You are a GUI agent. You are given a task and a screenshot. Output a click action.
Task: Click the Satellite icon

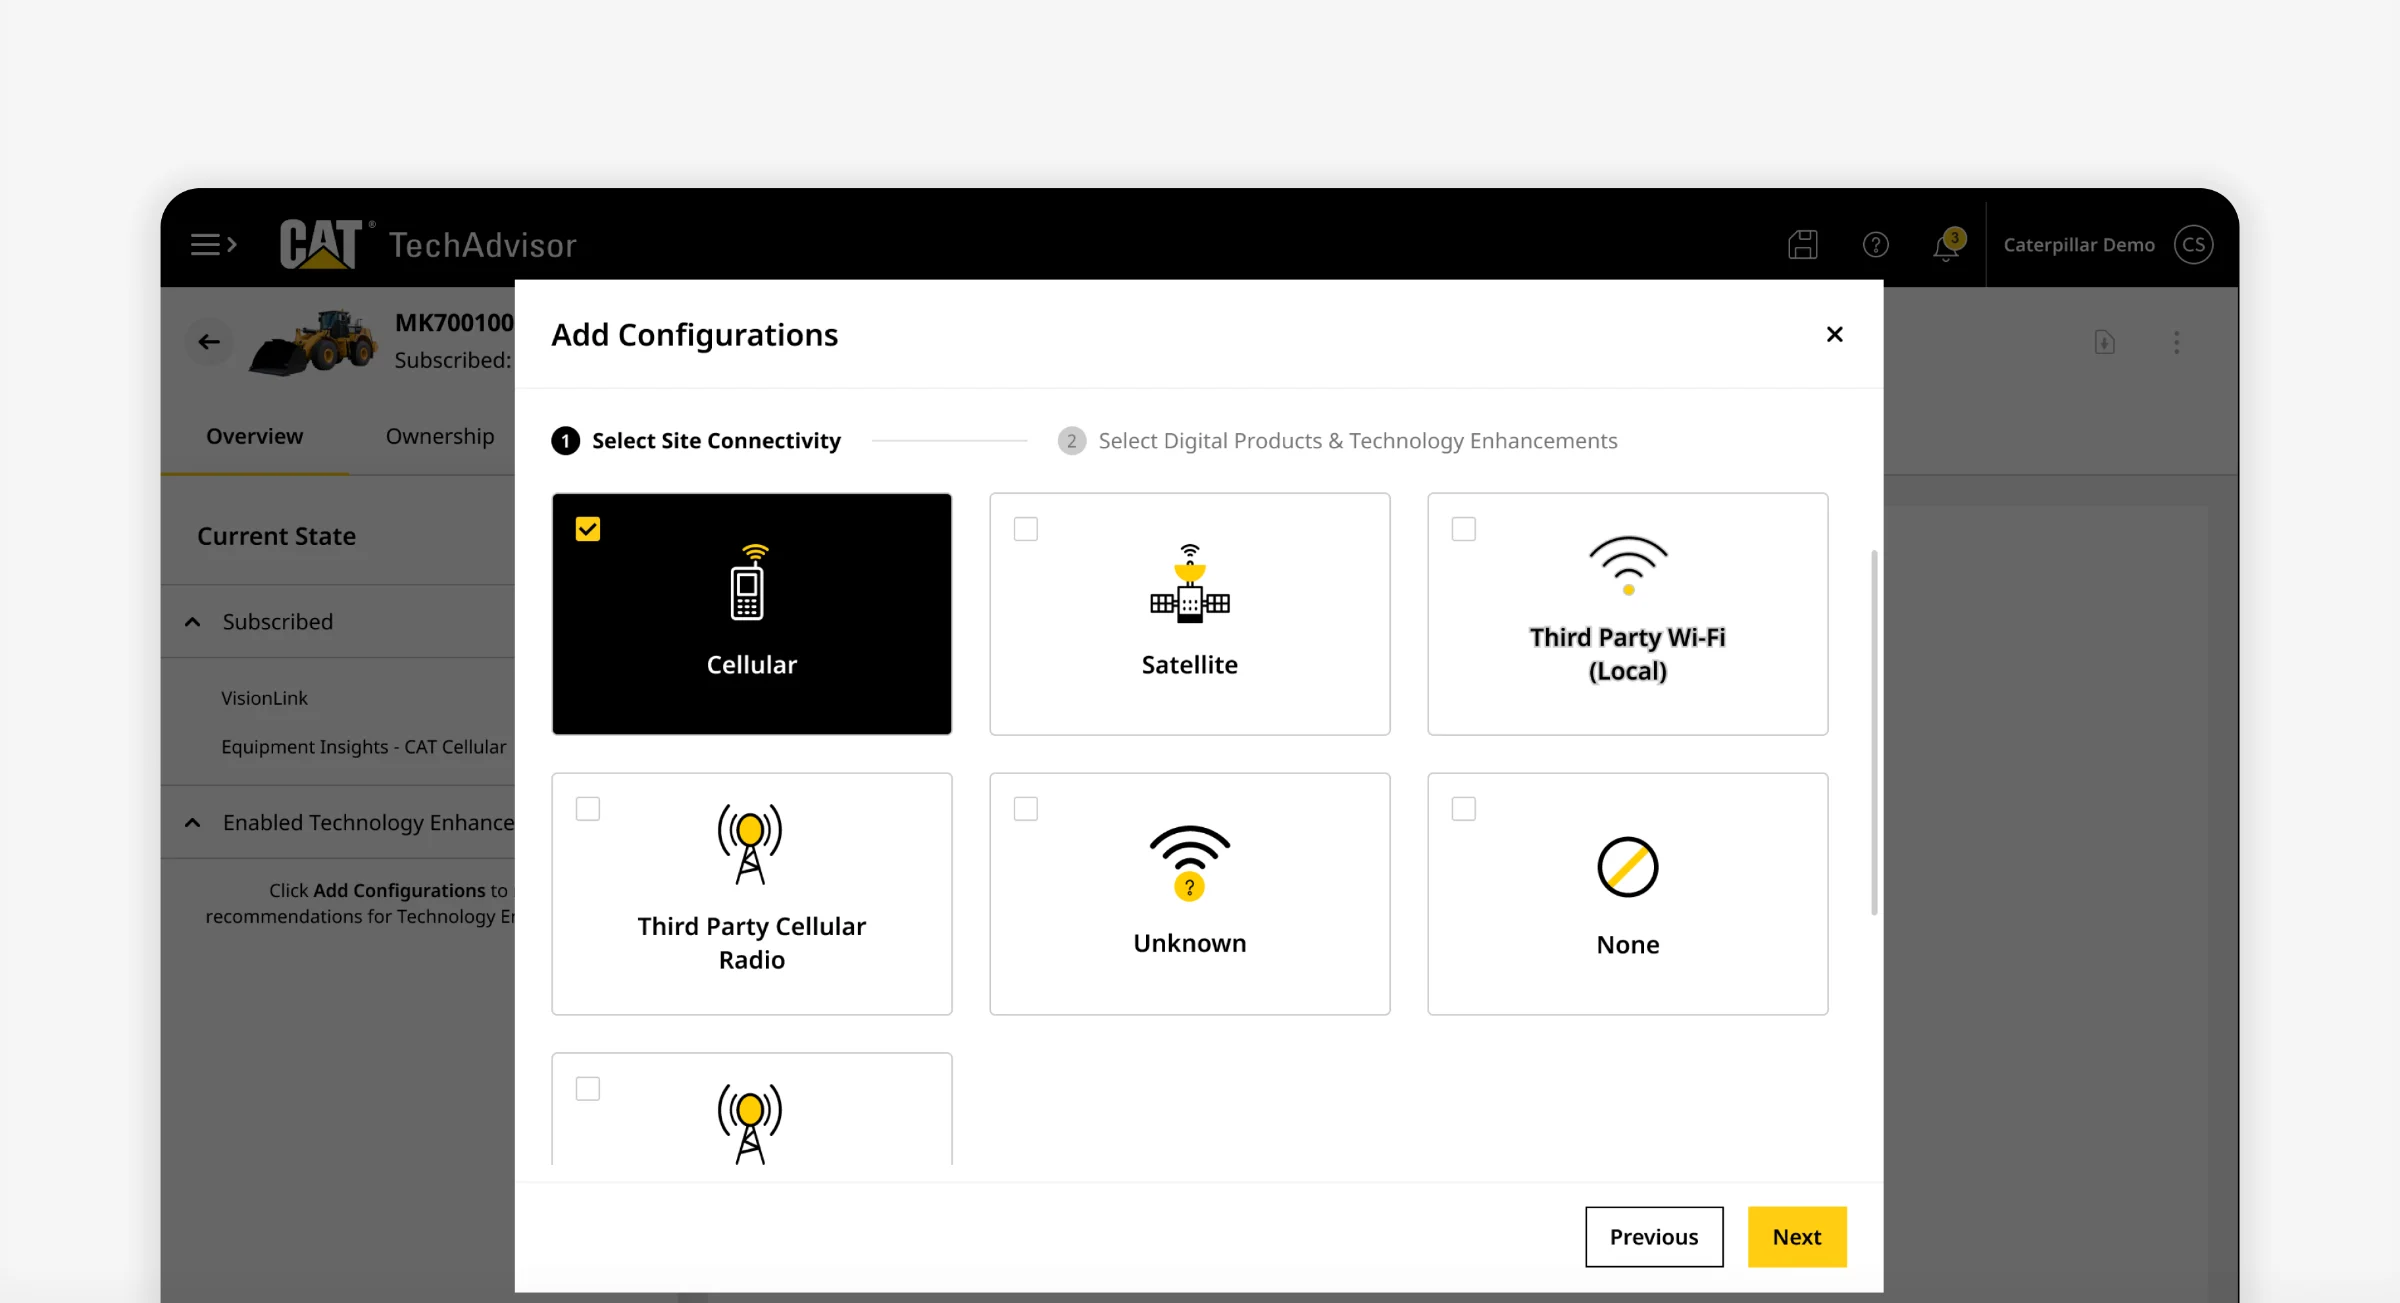coord(1190,583)
